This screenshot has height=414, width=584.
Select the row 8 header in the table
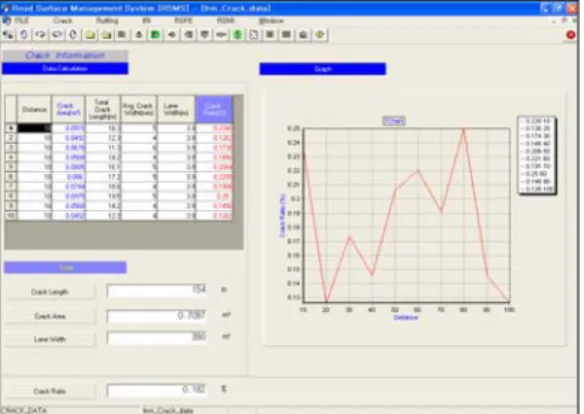[x=11, y=196]
